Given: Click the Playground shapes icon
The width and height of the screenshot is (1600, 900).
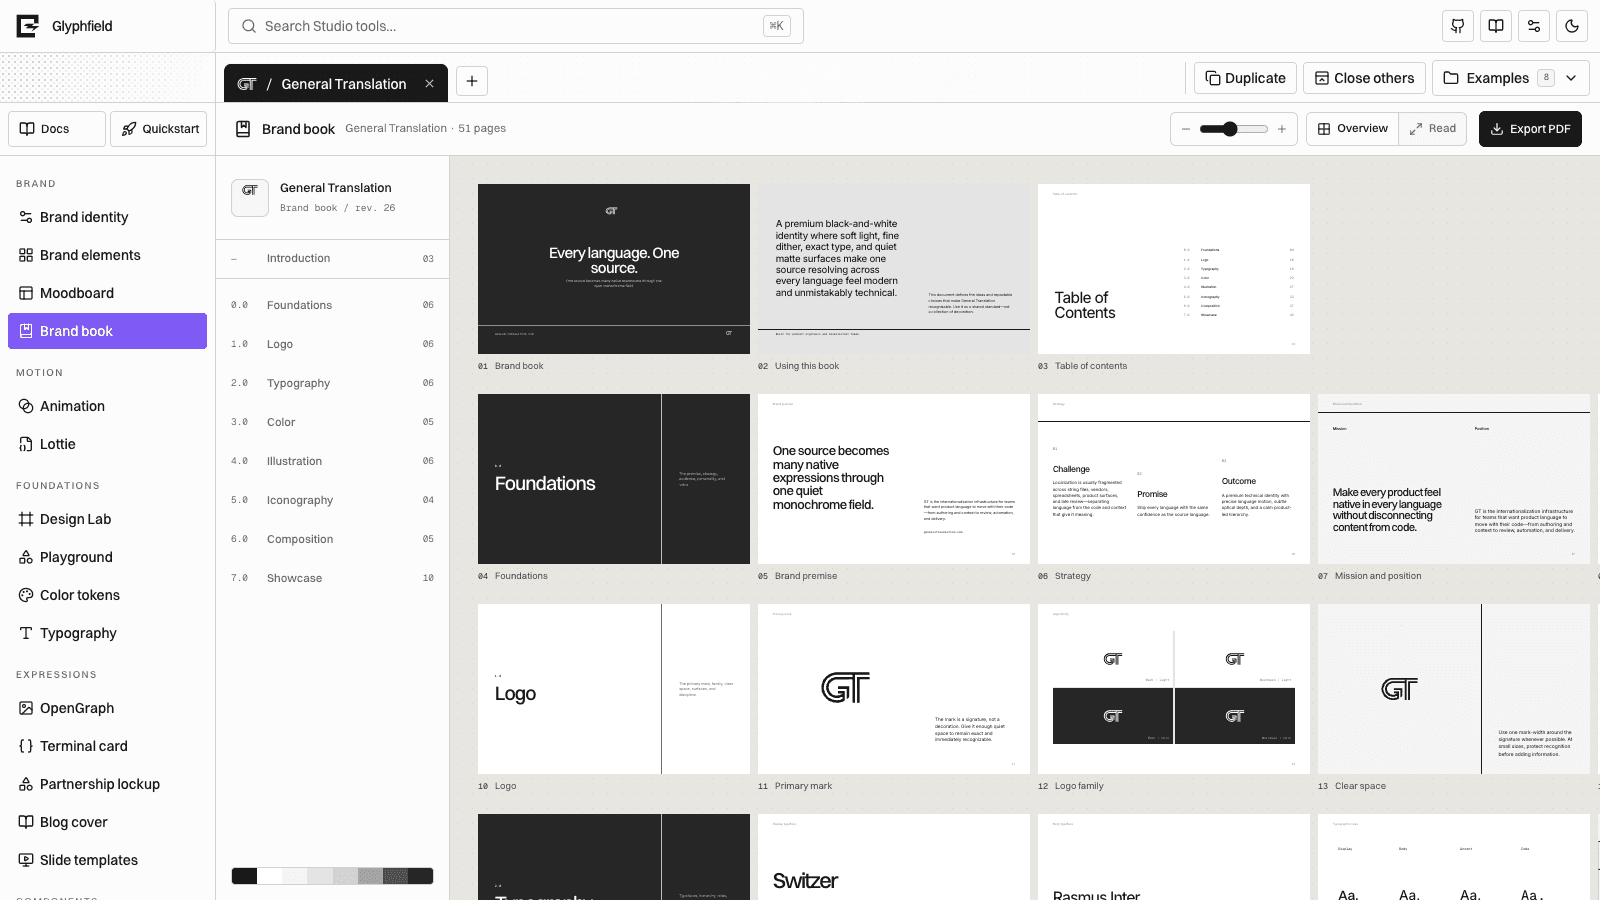Looking at the screenshot, I should click(x=26, y=557).
